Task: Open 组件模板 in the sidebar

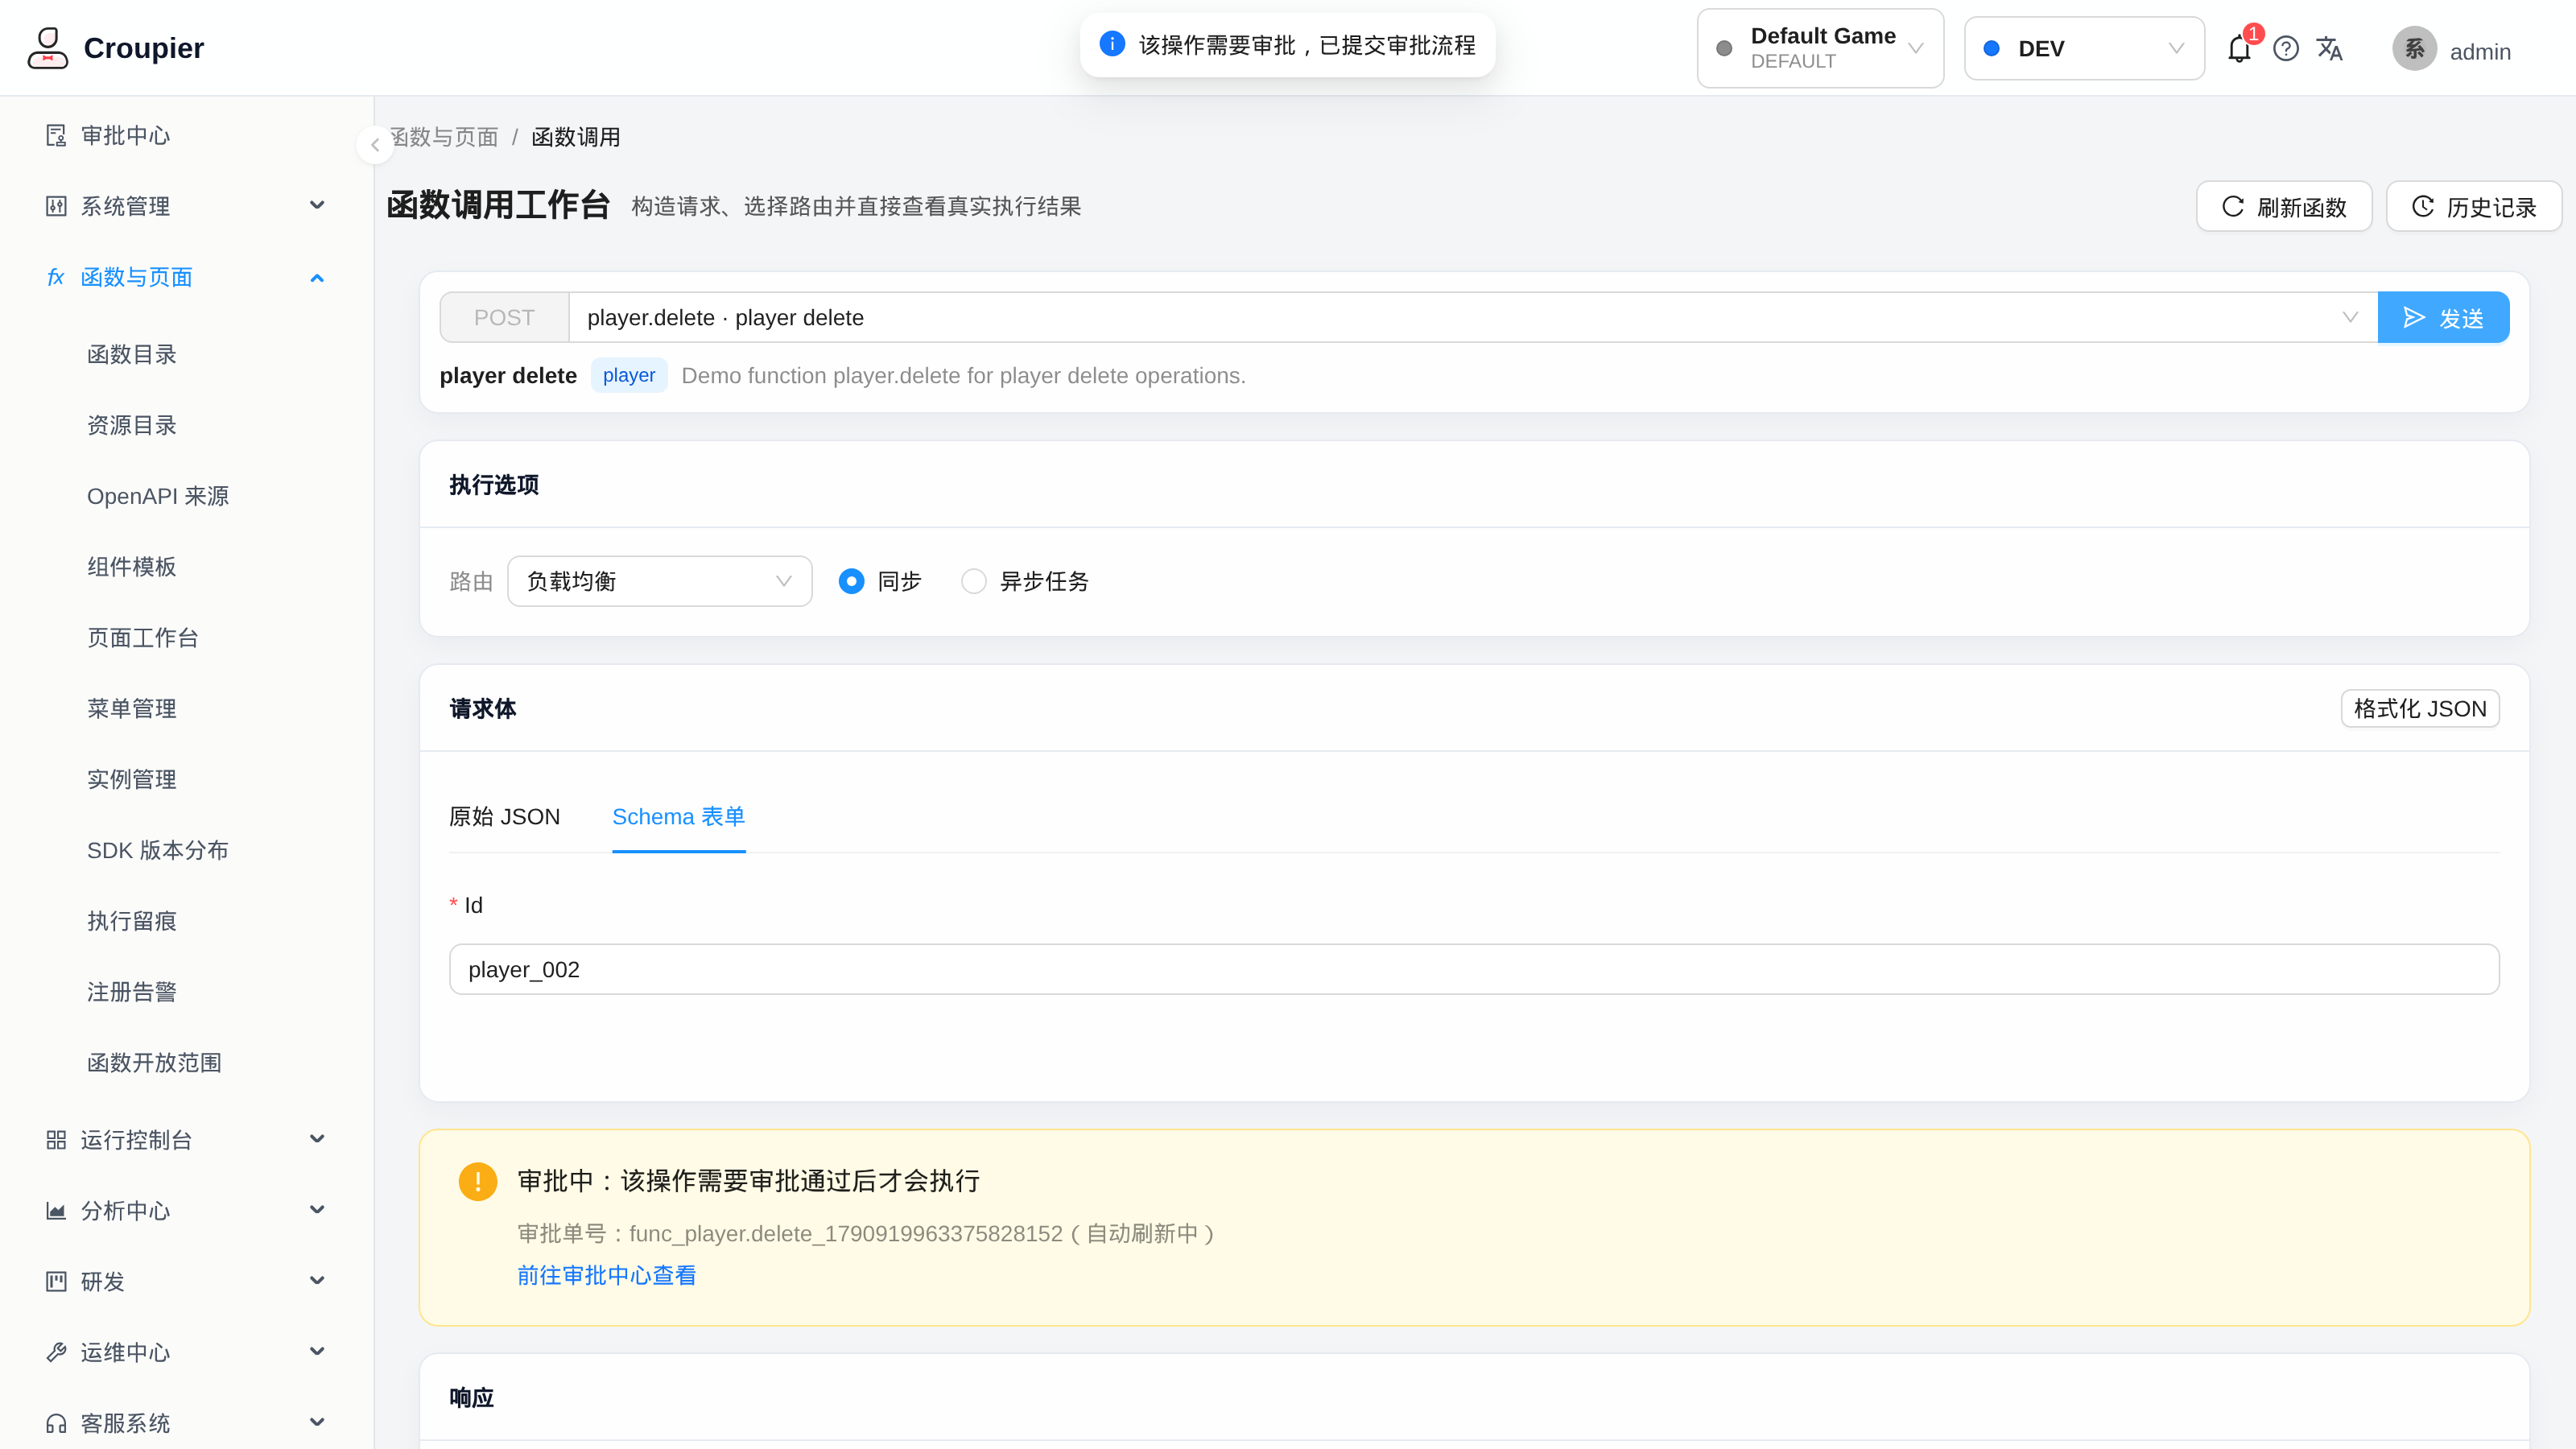Action: tap(132, 567)
